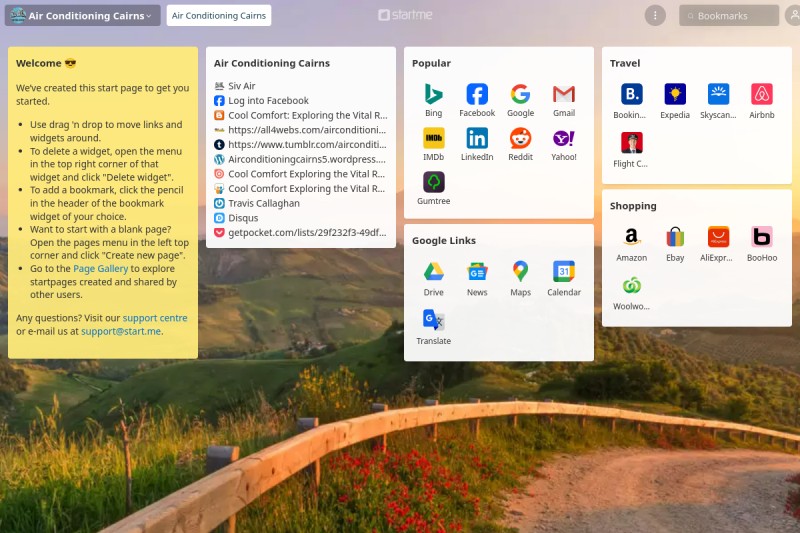Open the Google News icon
Screen dimensions: 800x533
tap(477, 271)
